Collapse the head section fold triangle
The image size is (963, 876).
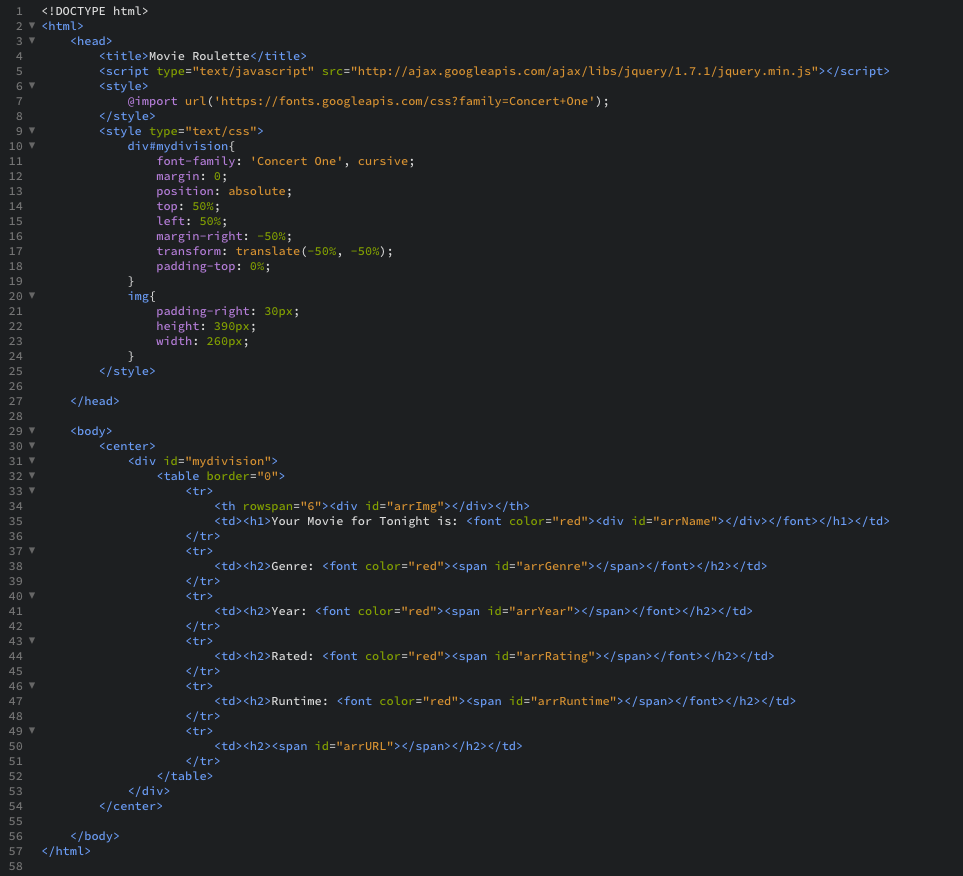coord(30,41)
